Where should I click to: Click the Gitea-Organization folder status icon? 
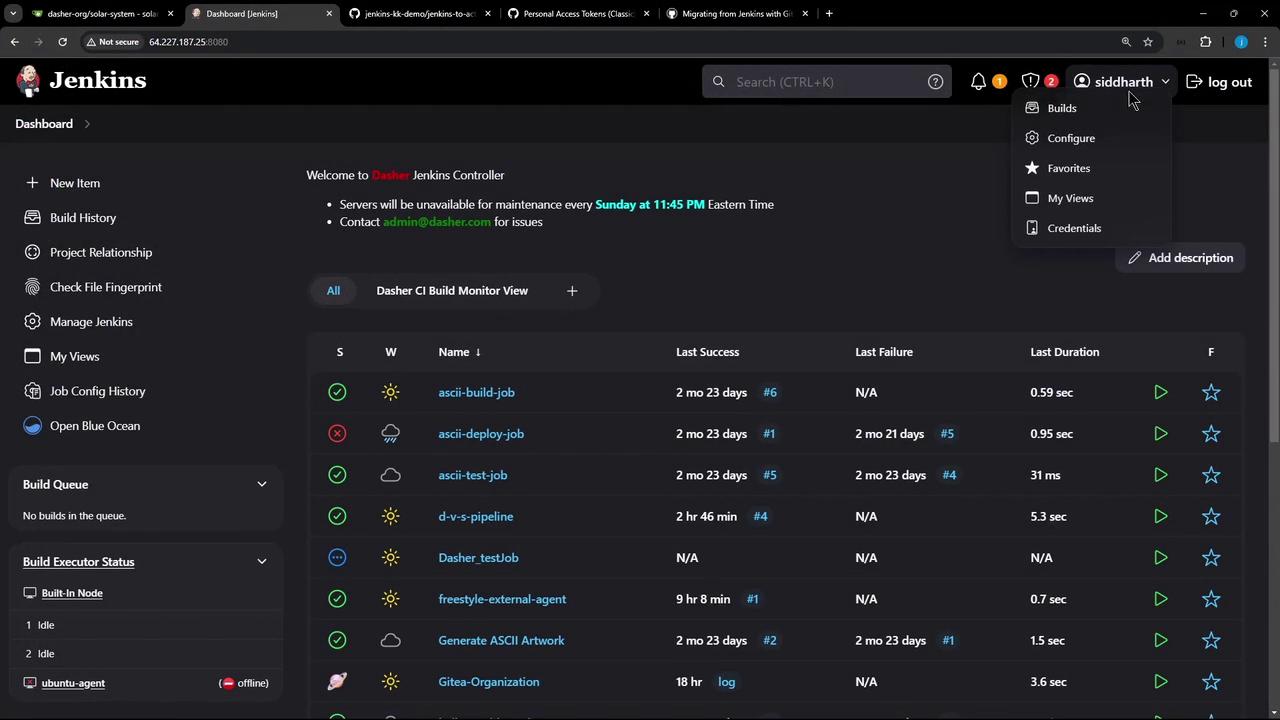(337, 682)
